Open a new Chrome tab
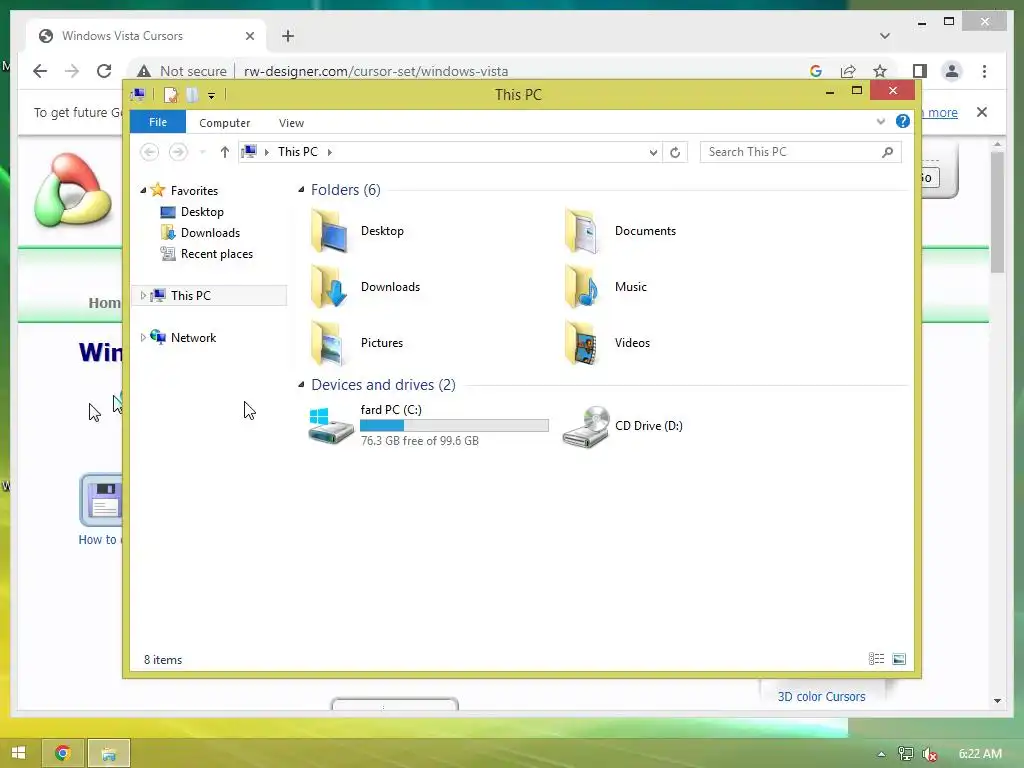 tap(288, 36)
